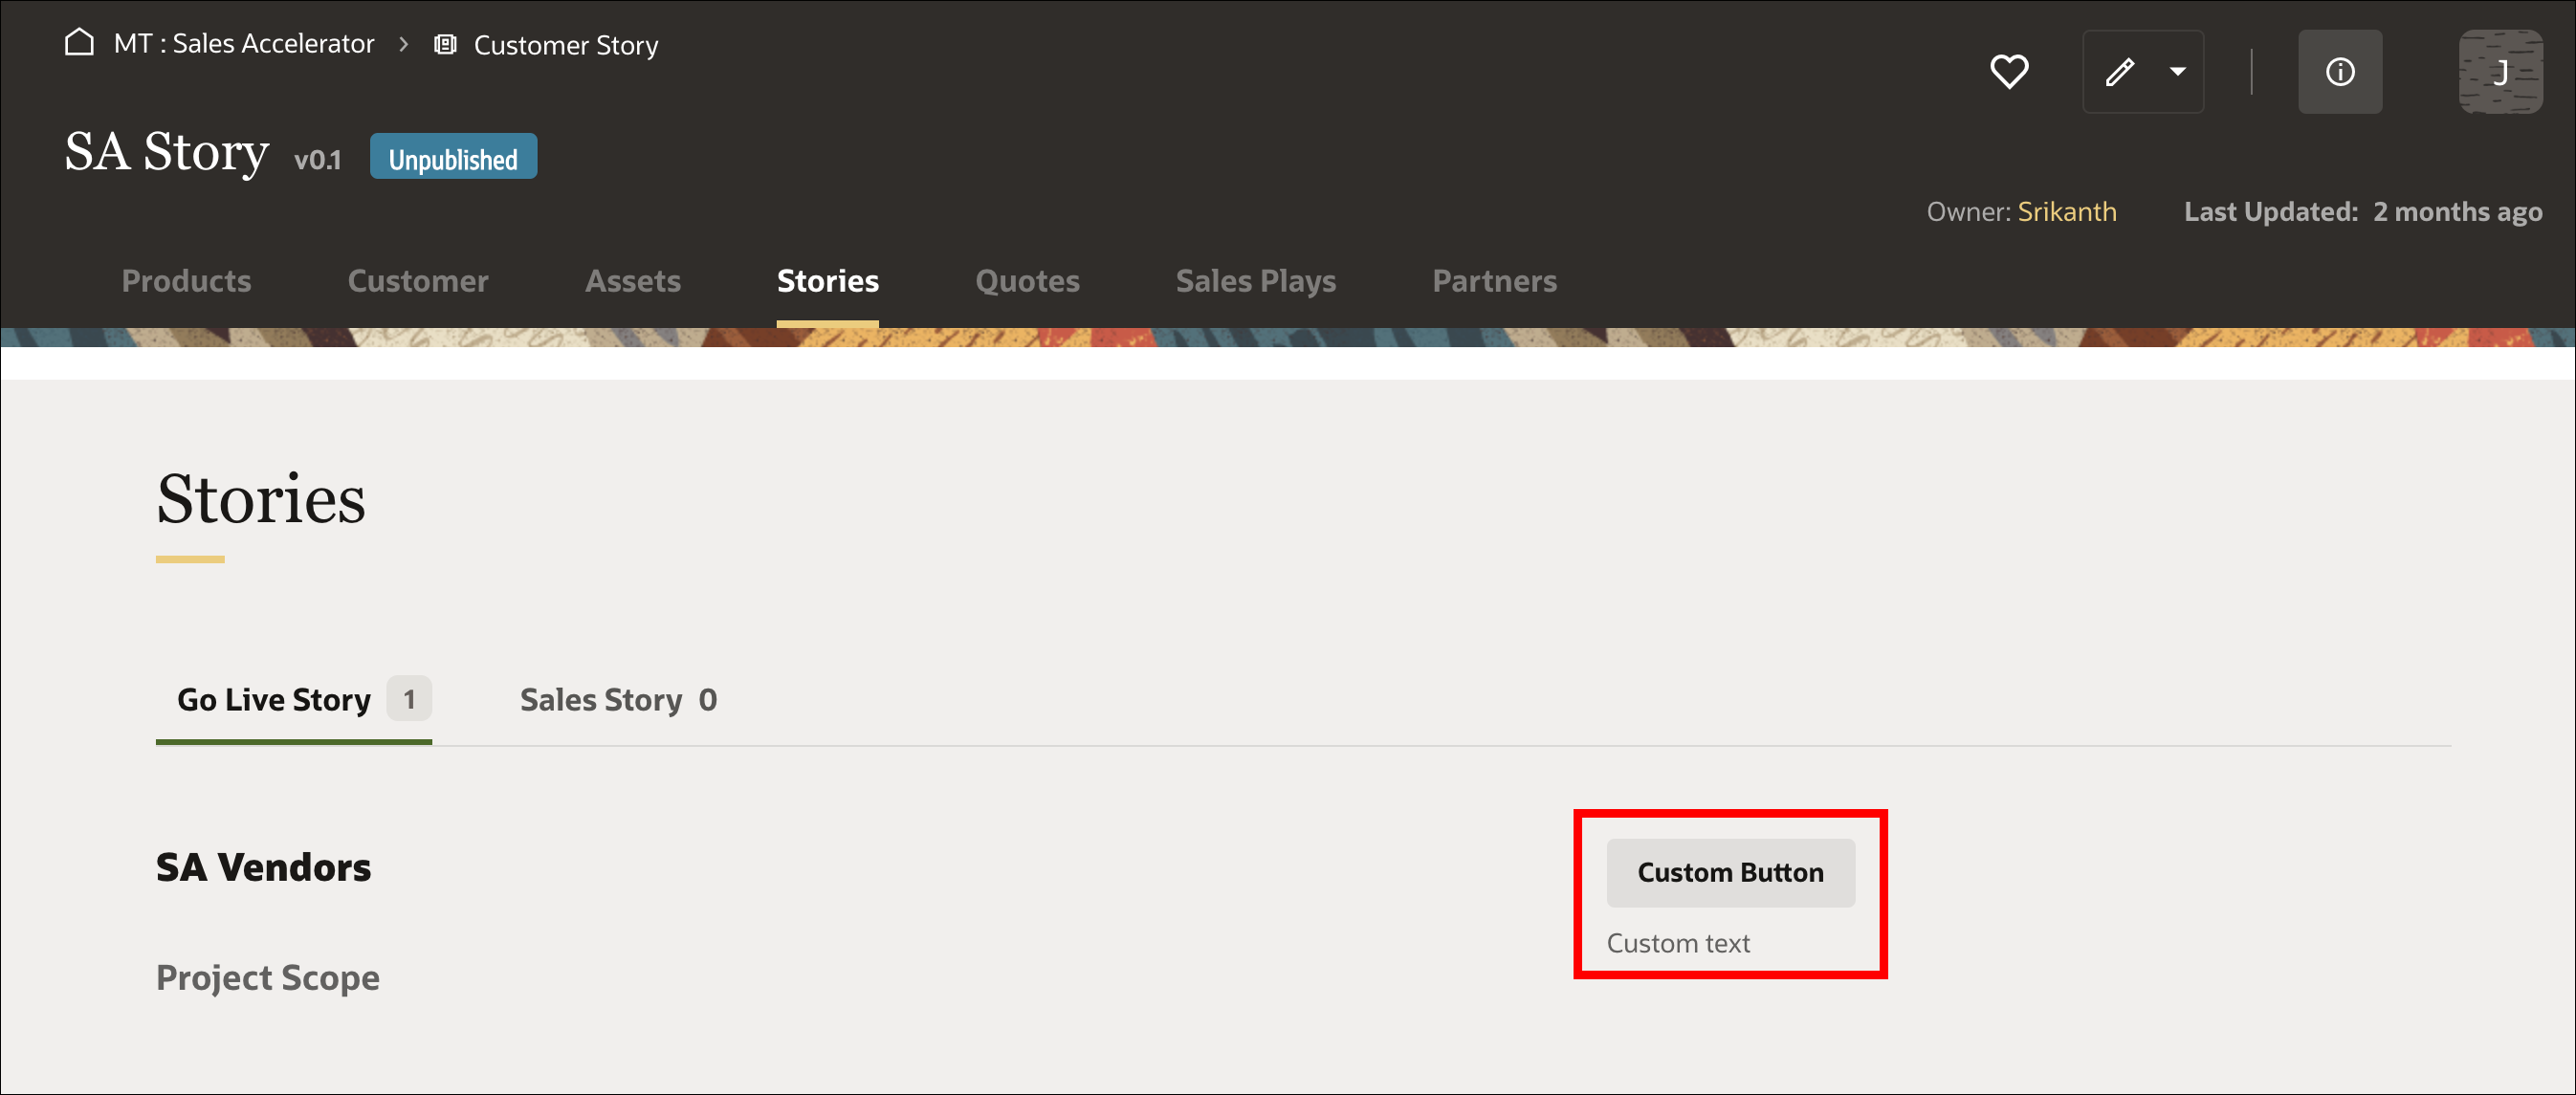Click the owner link Srikanth
The width and height of the screenshot is (2576, 1095).
2066,211
